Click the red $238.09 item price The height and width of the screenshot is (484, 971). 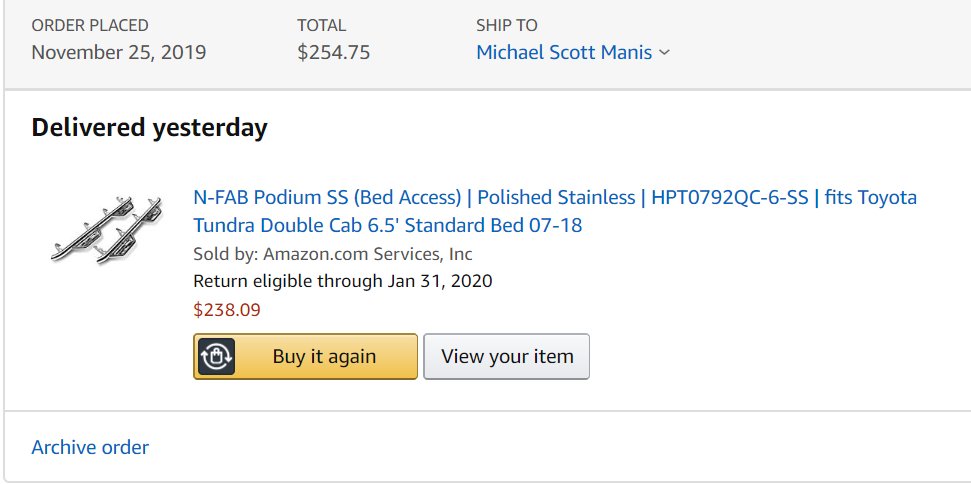227,309
